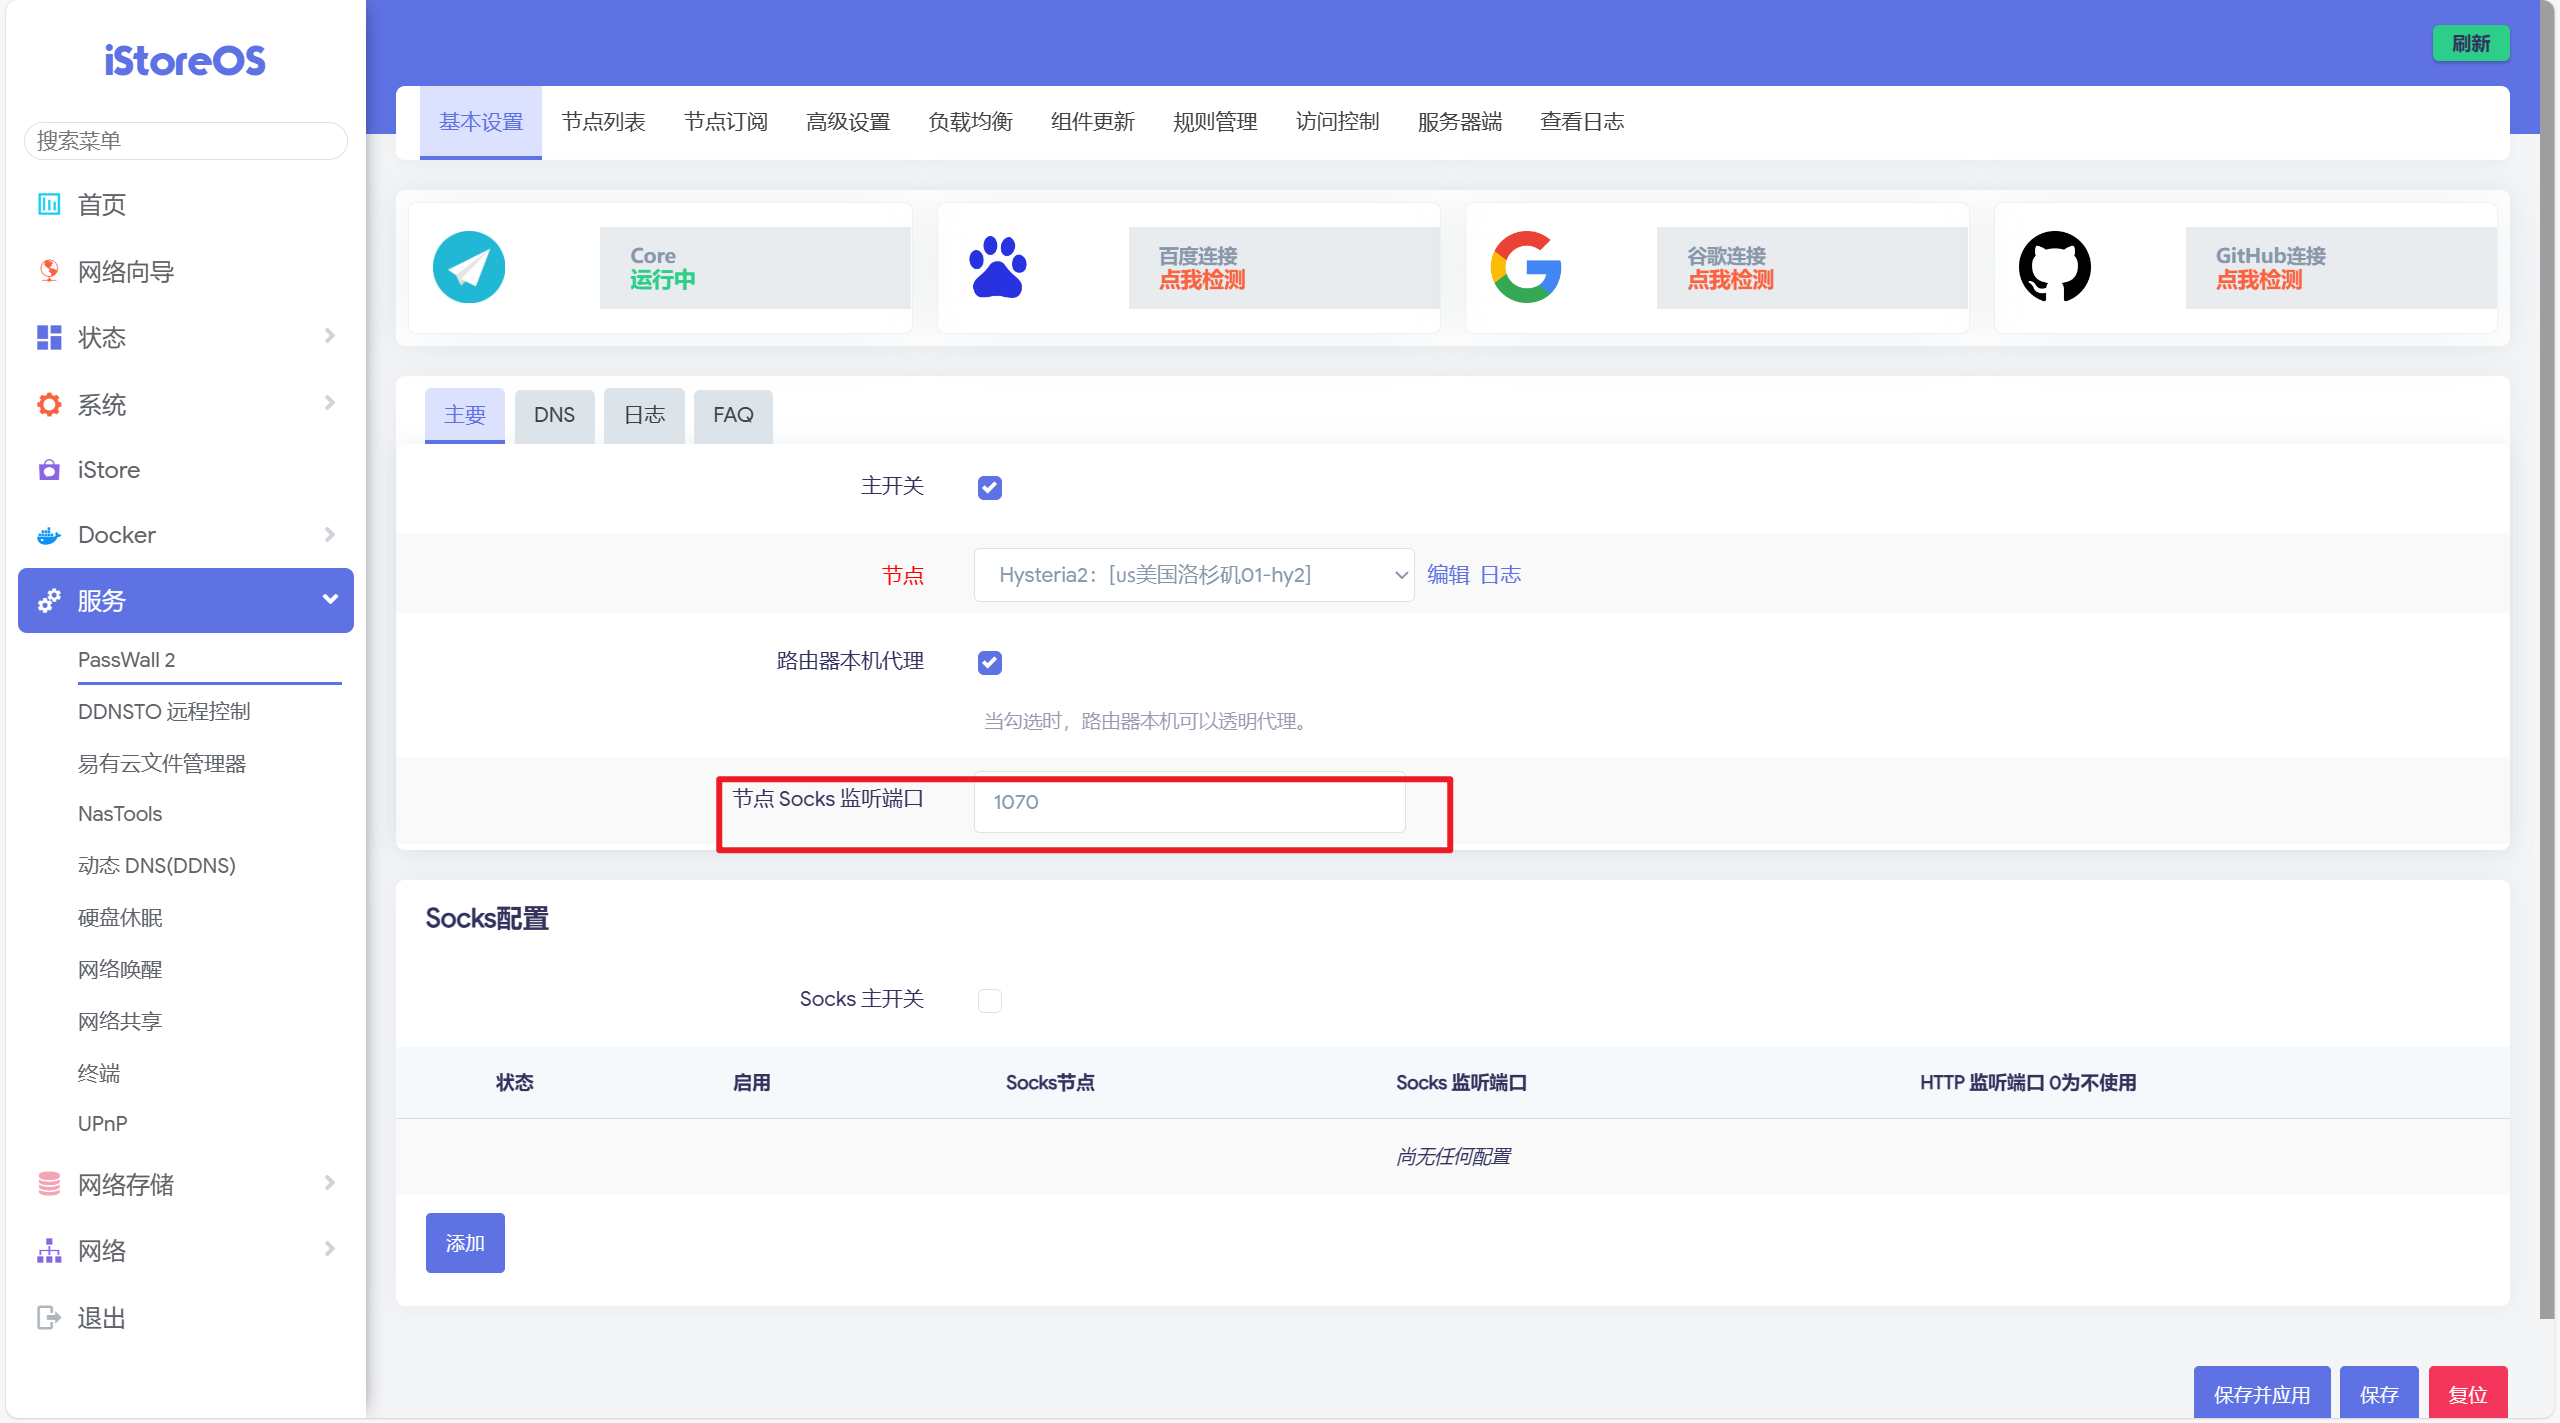Toggle the 主开关 checkbox
The width and height of the screenshot is (2560, 1423).
(989, 487)
